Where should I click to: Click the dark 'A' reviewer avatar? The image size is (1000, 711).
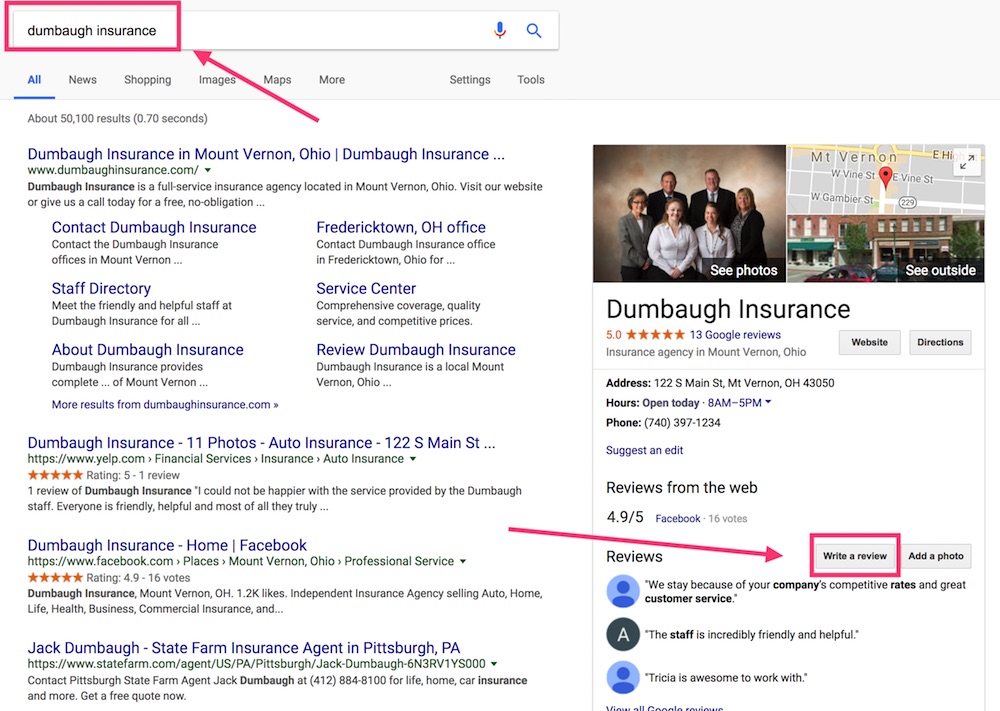pos(623,634)
